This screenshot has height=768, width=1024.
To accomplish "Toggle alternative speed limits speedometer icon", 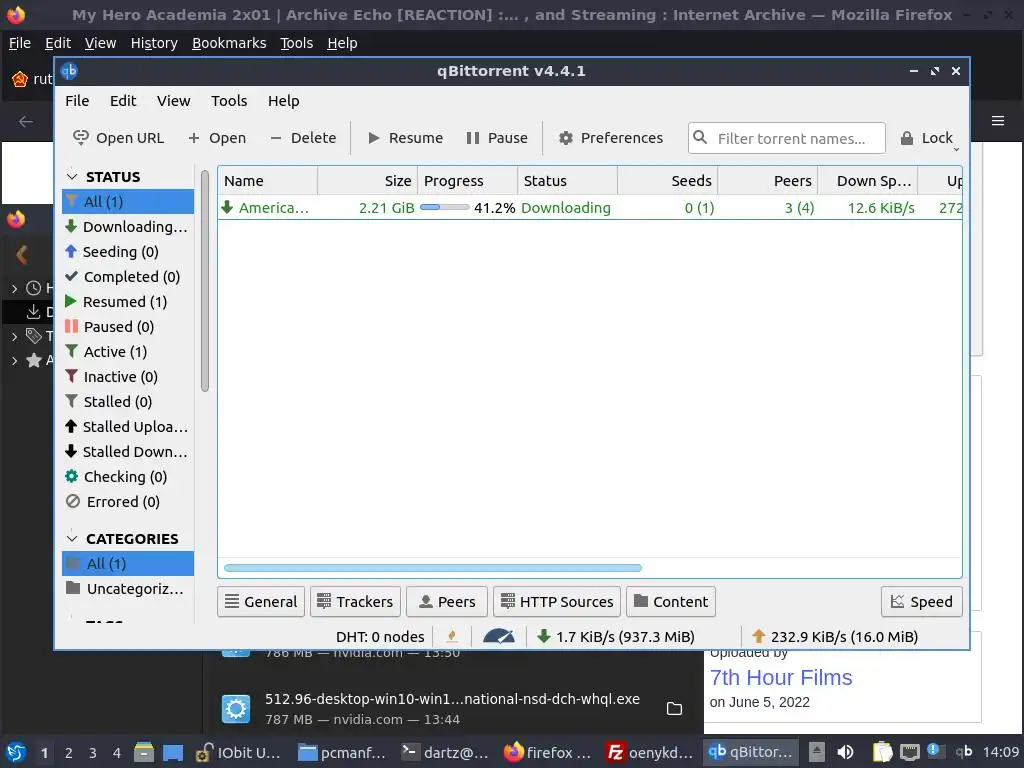I will [499, 636].
